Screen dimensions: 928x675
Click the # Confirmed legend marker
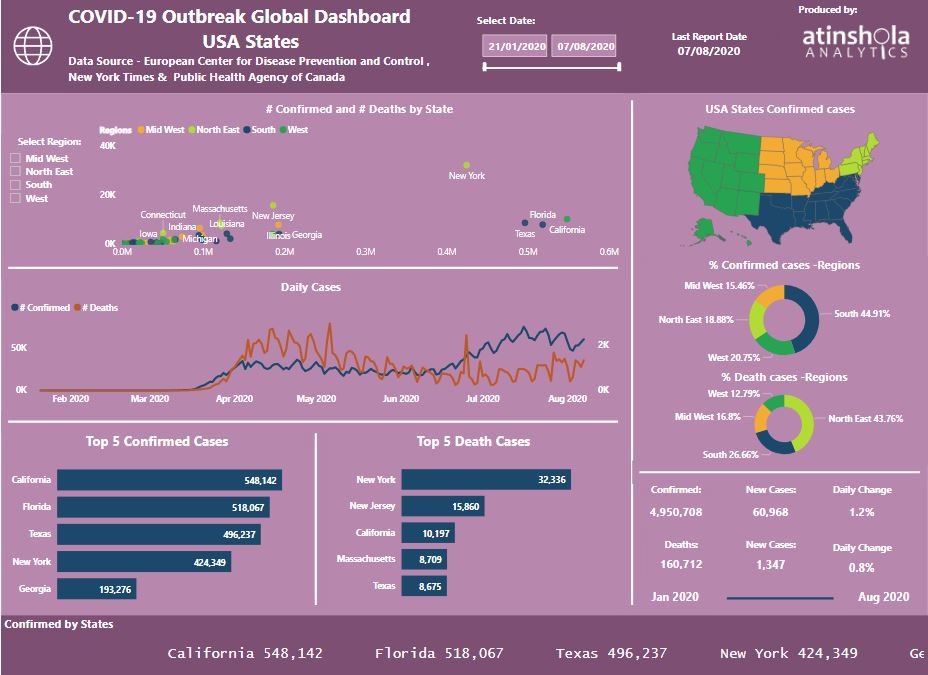pos(15,308)
